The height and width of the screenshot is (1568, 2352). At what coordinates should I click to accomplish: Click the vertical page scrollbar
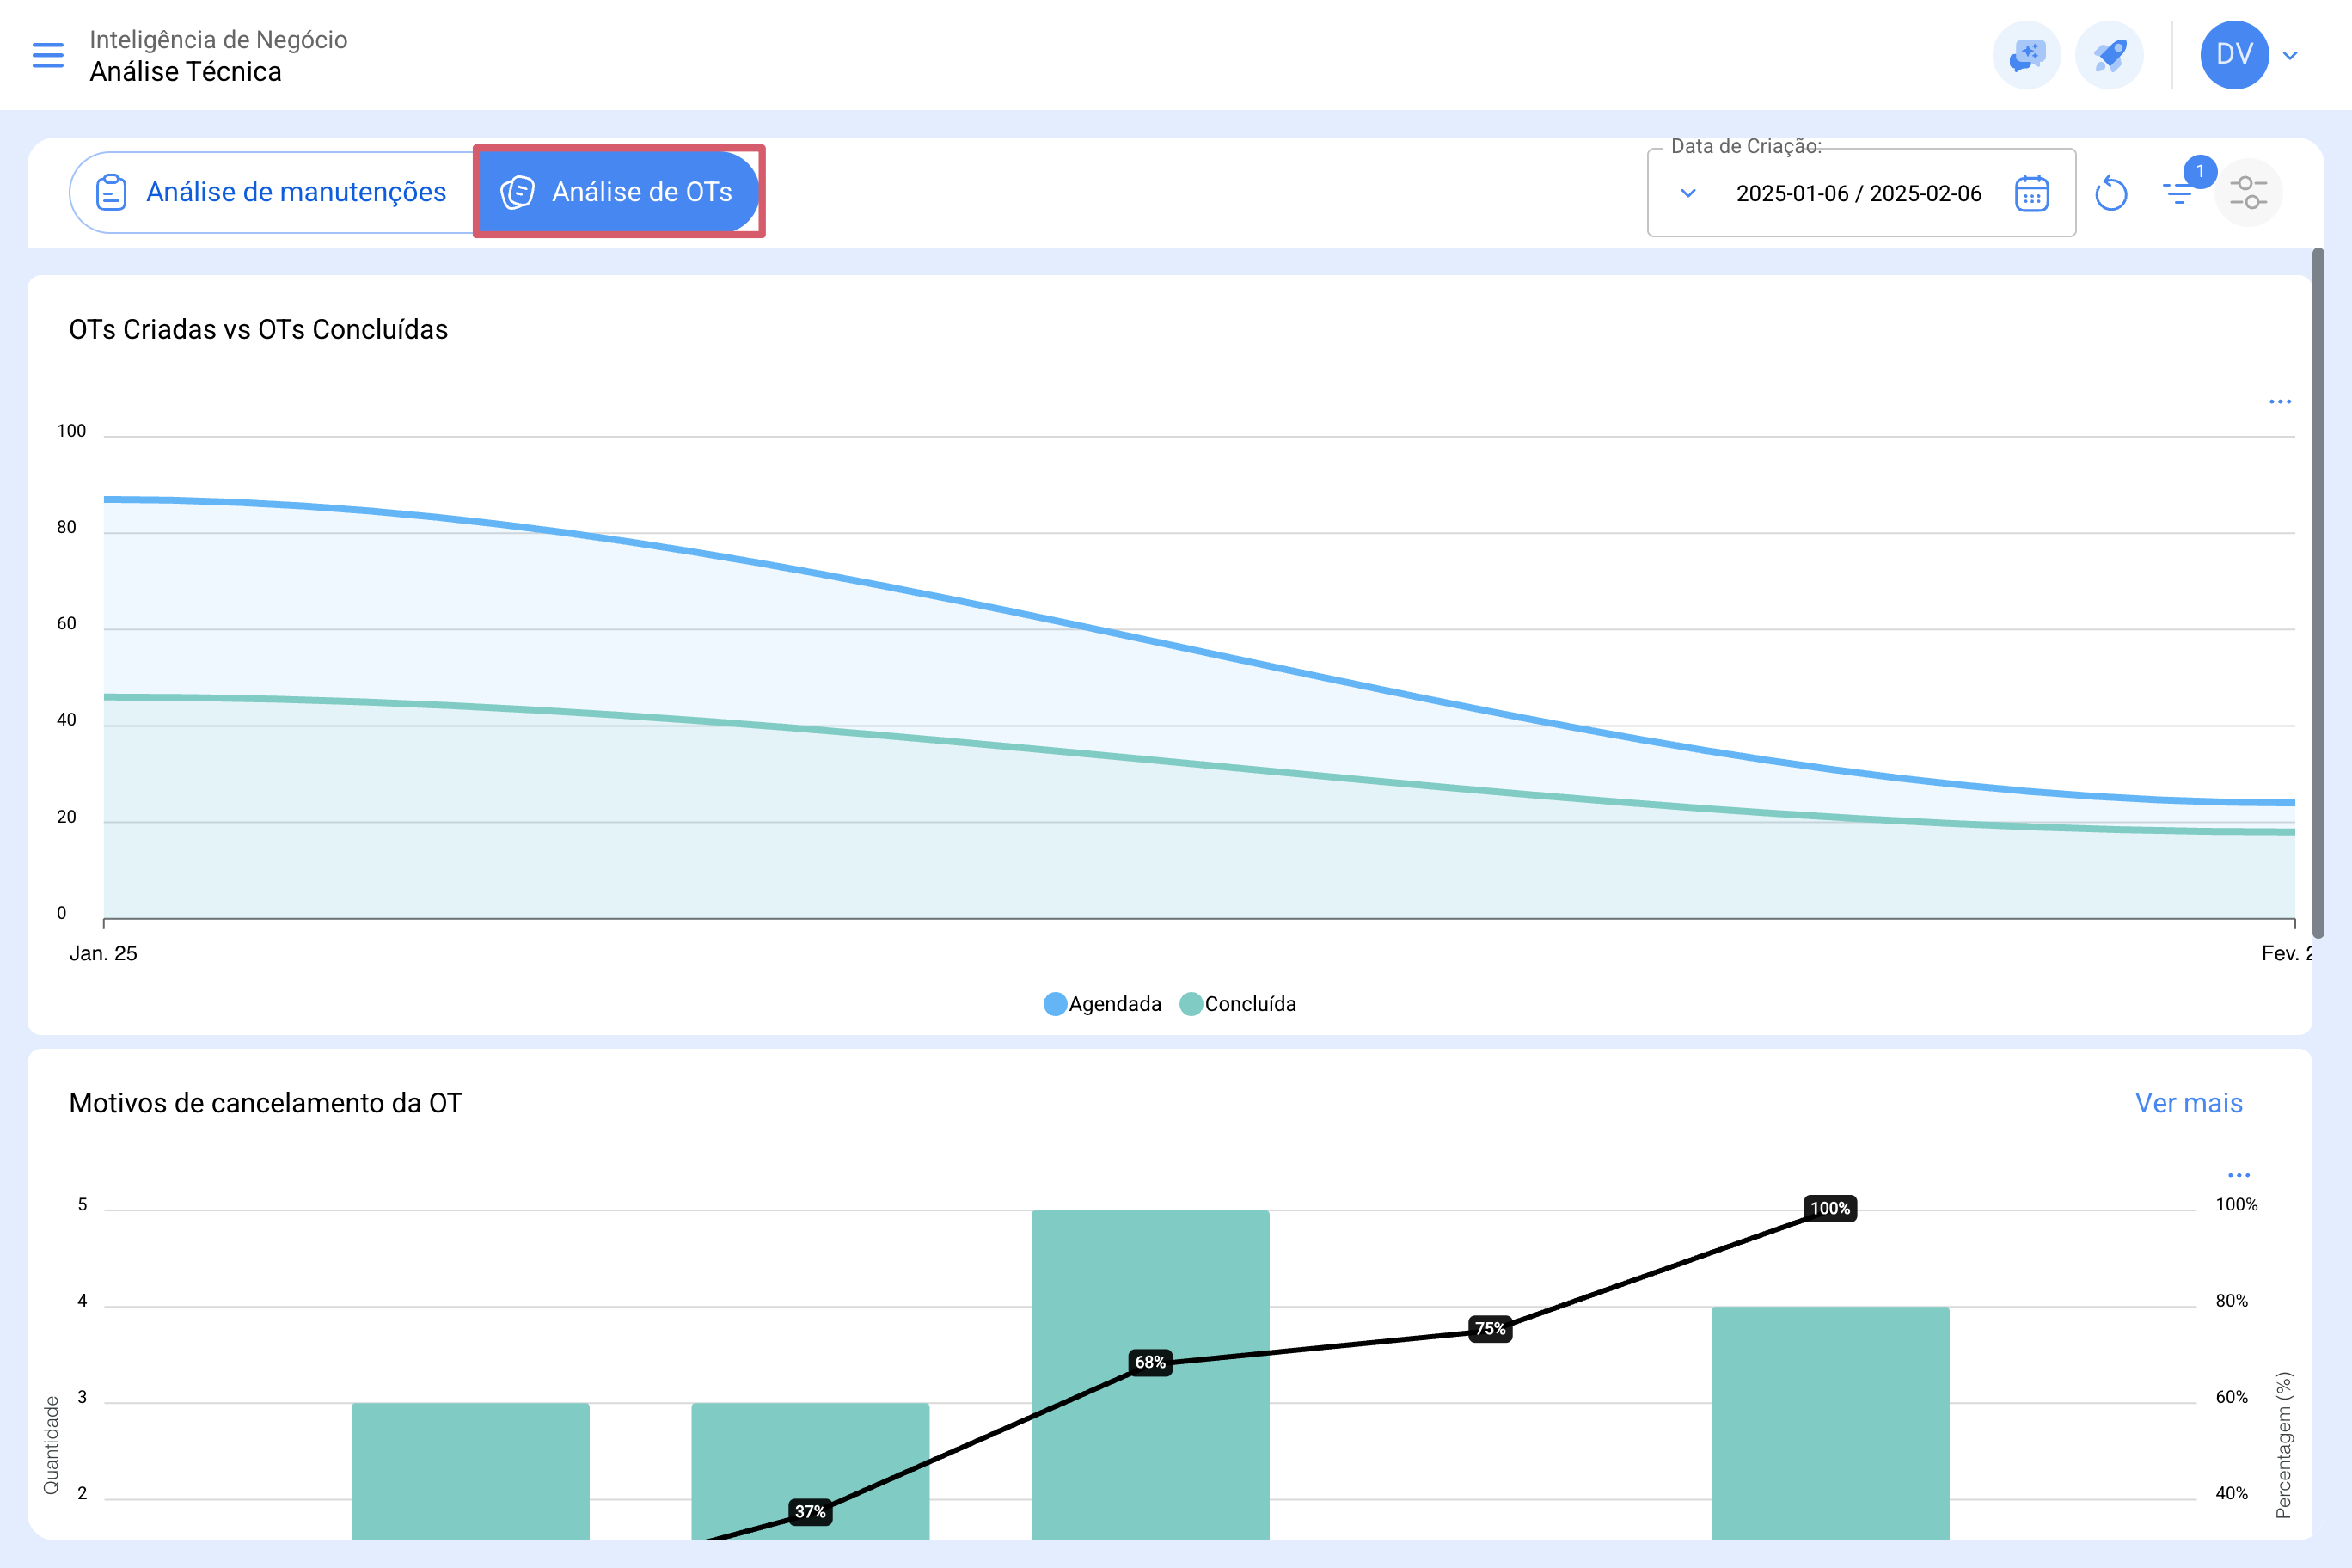pyautogui.click(x=2318, y=593)
